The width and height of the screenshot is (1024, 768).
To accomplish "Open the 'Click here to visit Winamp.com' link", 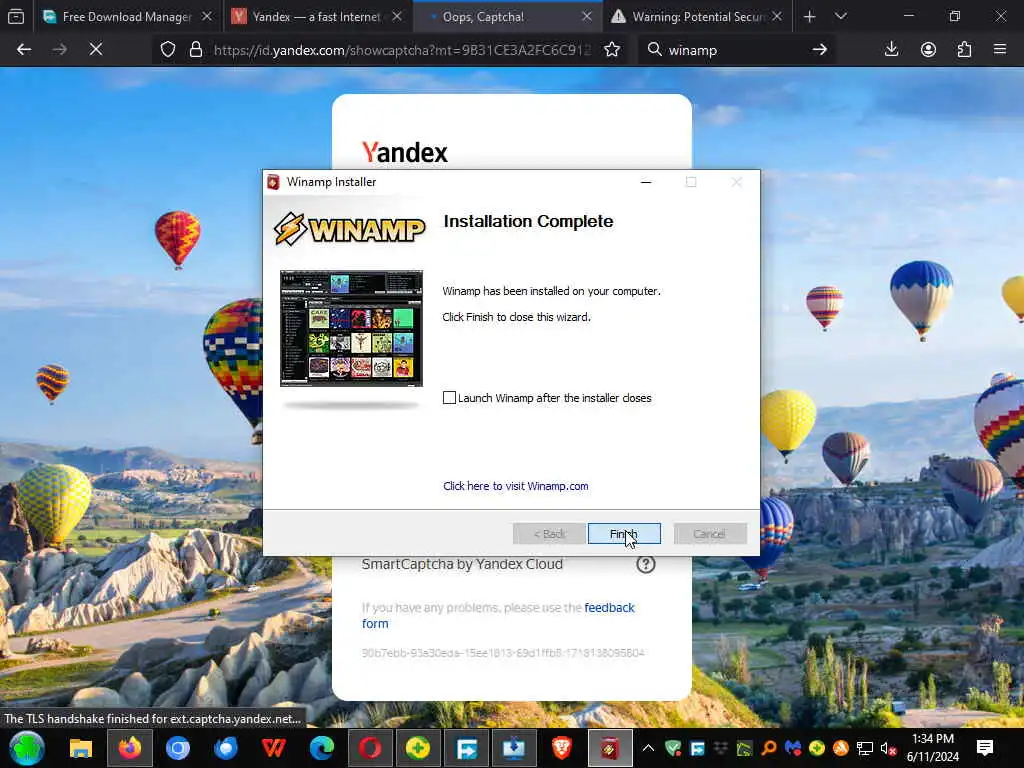I will (515, 486).
